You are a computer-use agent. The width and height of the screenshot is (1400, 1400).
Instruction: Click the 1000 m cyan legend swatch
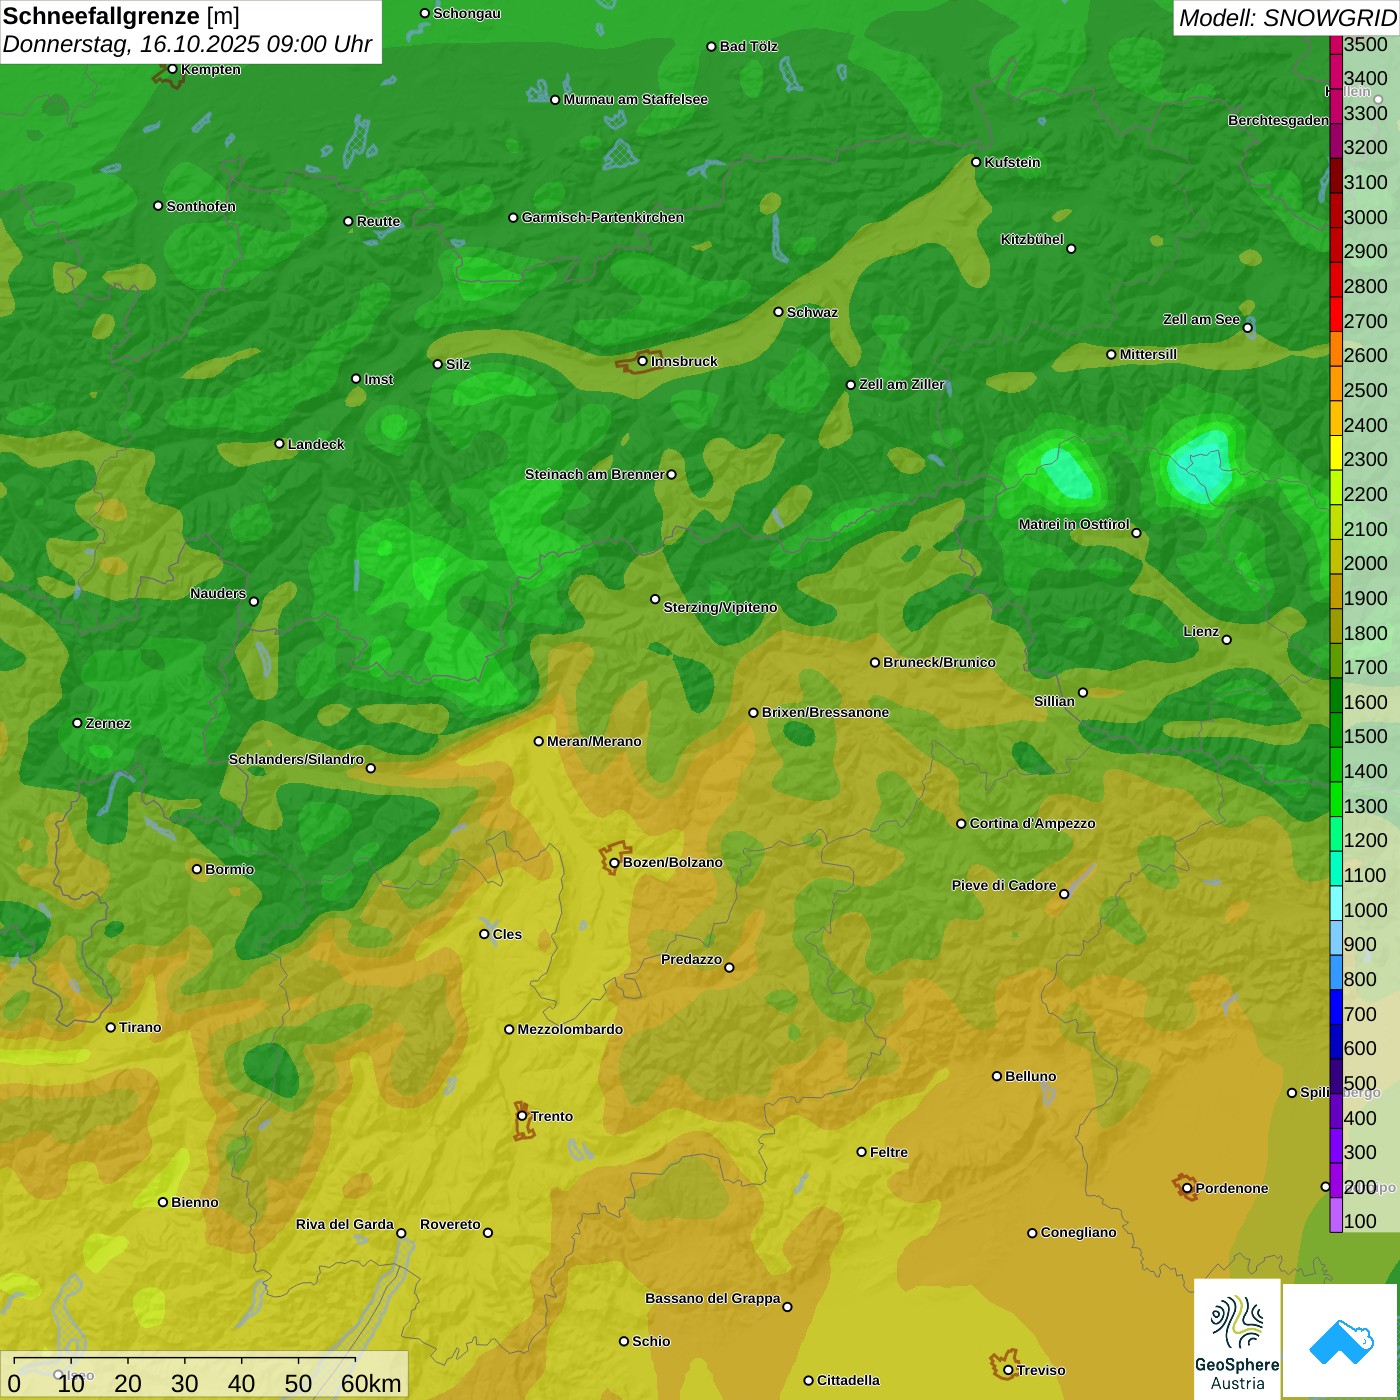[x=1336, y=903]
